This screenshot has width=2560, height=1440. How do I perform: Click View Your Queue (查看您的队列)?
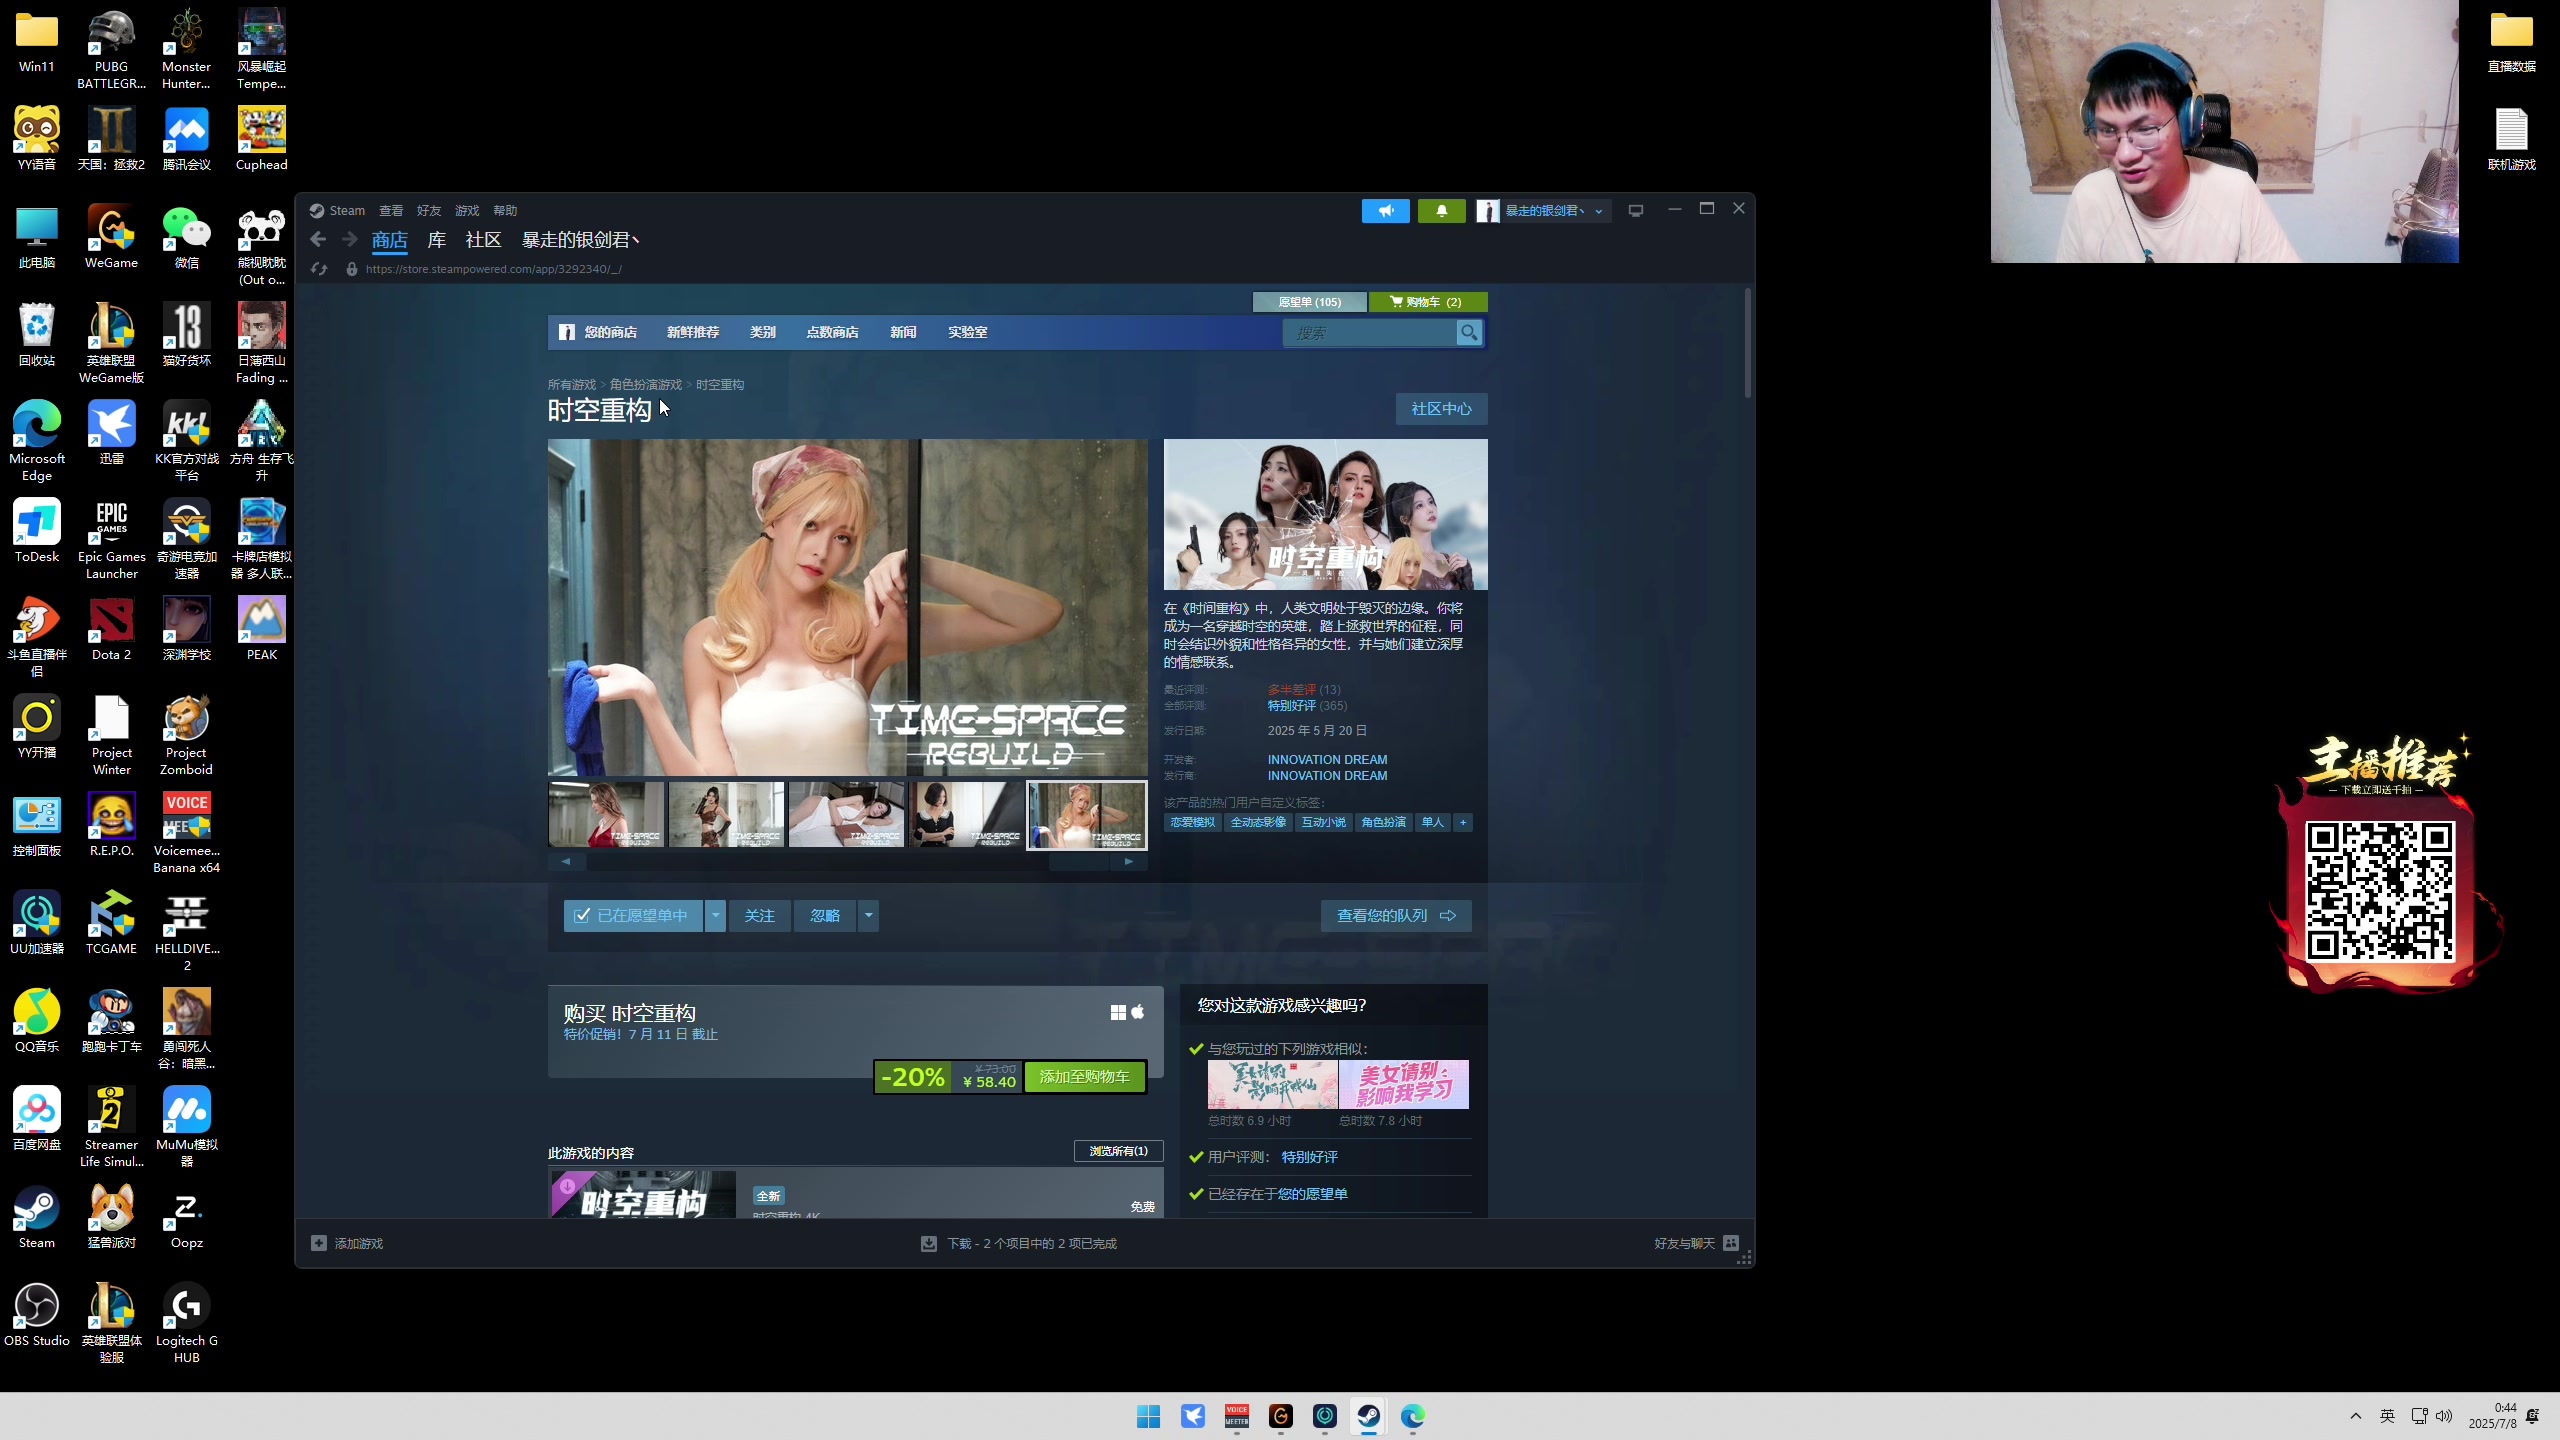(1396, 916)
